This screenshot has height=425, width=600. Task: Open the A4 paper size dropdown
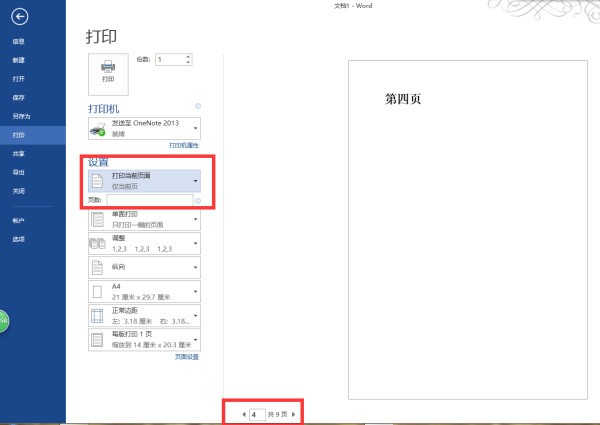click(144, 291)
